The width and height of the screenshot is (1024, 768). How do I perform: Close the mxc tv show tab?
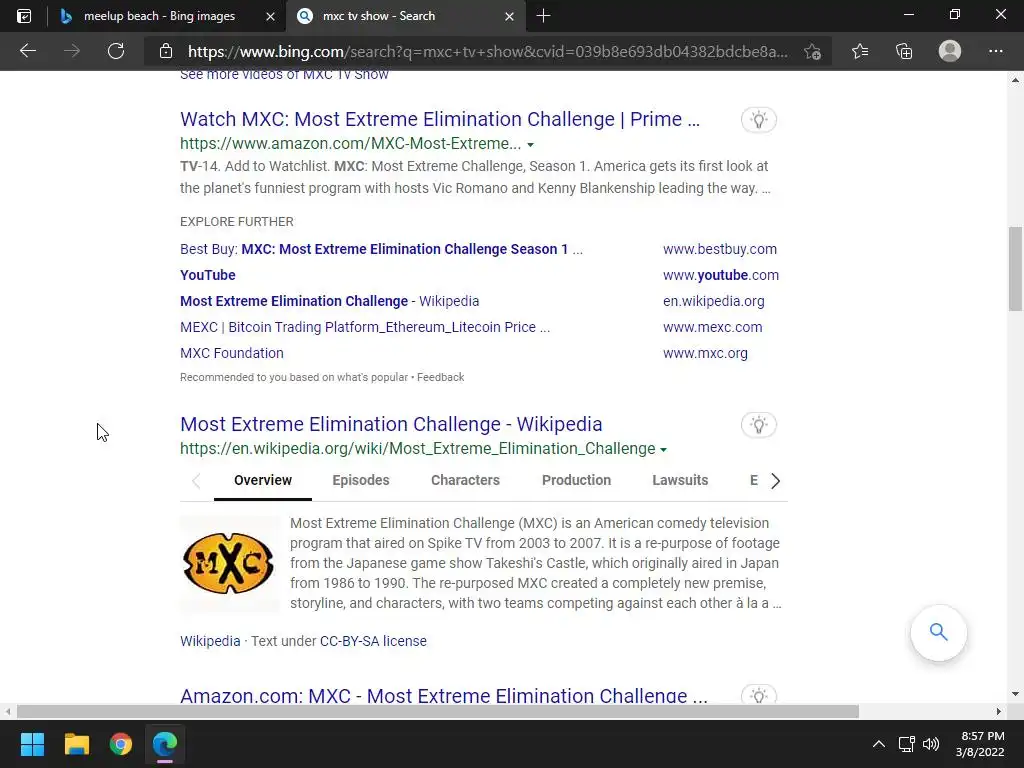point(509,16)
